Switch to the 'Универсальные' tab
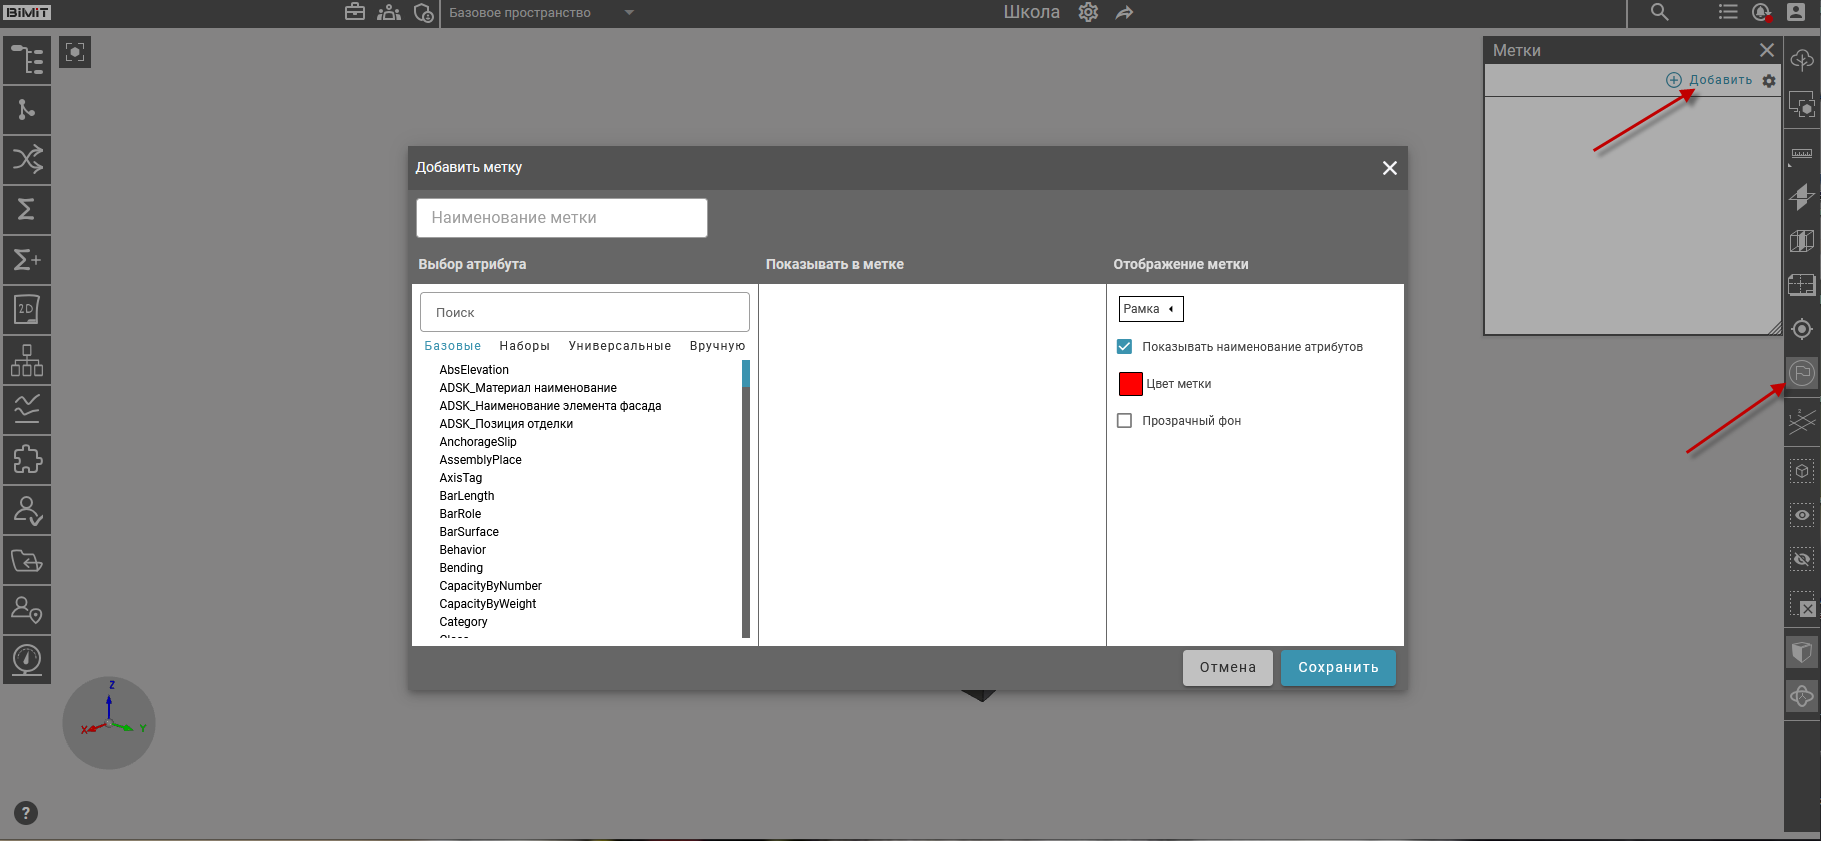 coord(619,346)
